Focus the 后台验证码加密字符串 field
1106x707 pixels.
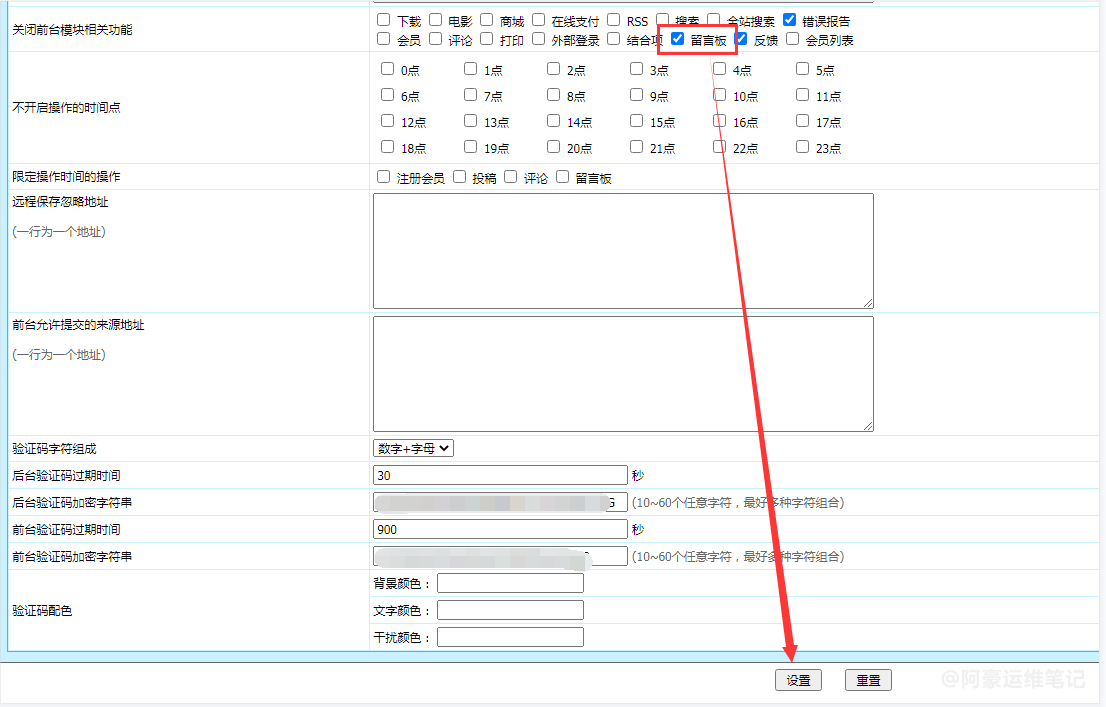(500, 502)
